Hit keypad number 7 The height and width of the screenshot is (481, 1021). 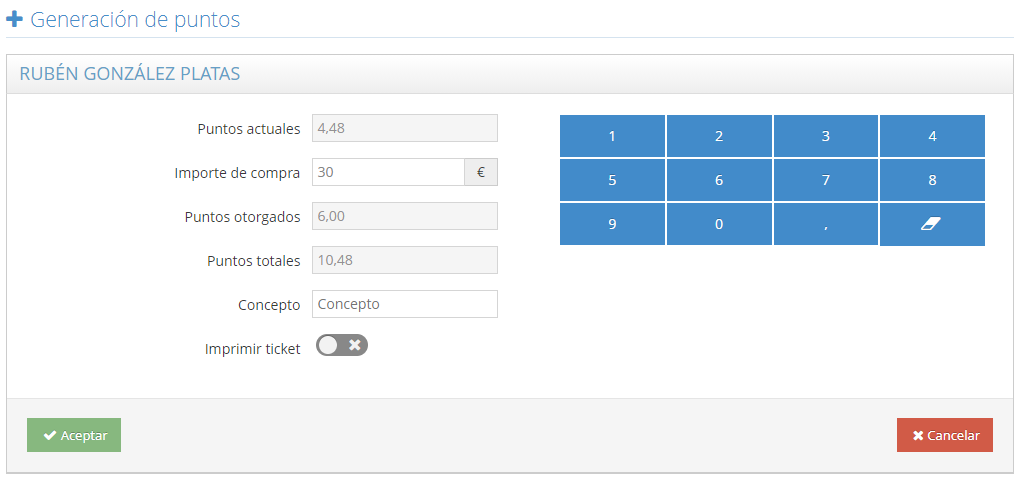pos(826,181)
